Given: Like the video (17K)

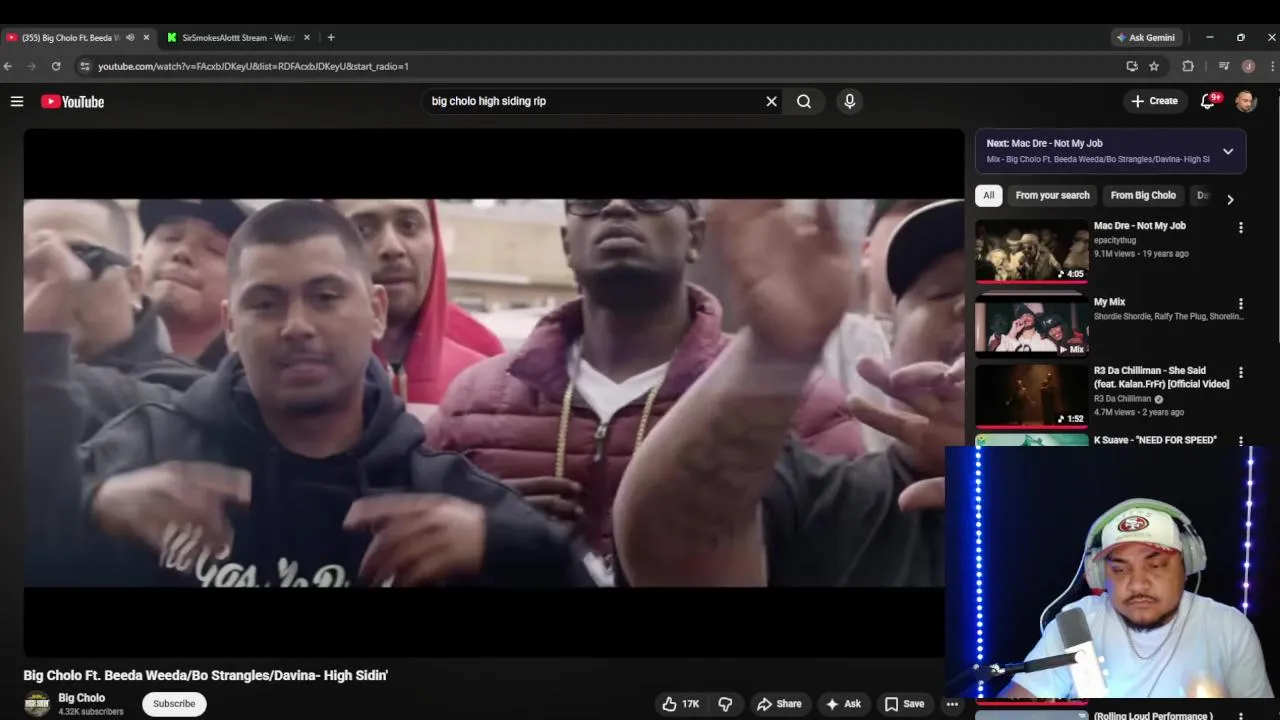Looking at the screenshot, I should tap(680, 704).
